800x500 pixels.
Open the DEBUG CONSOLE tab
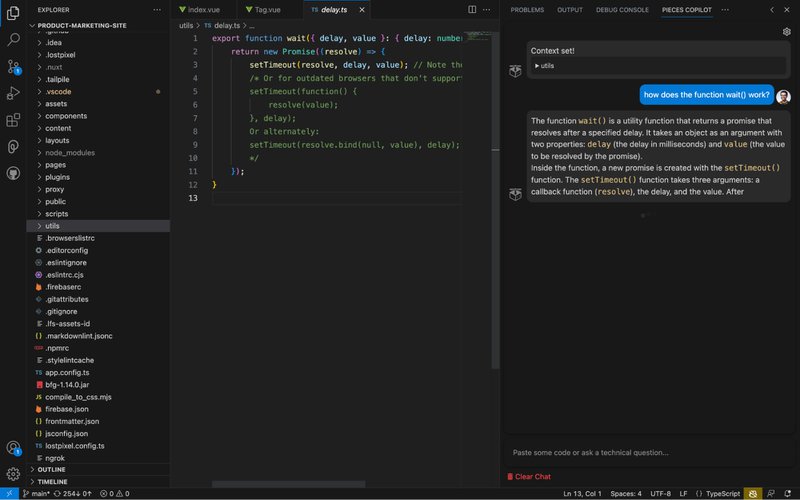tap(622, 10)
